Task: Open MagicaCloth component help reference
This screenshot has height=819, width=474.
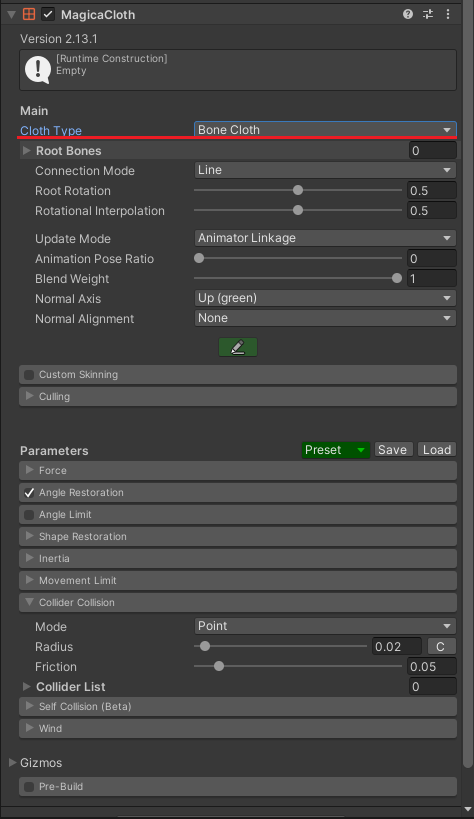Action: click(x=408, y=14)
